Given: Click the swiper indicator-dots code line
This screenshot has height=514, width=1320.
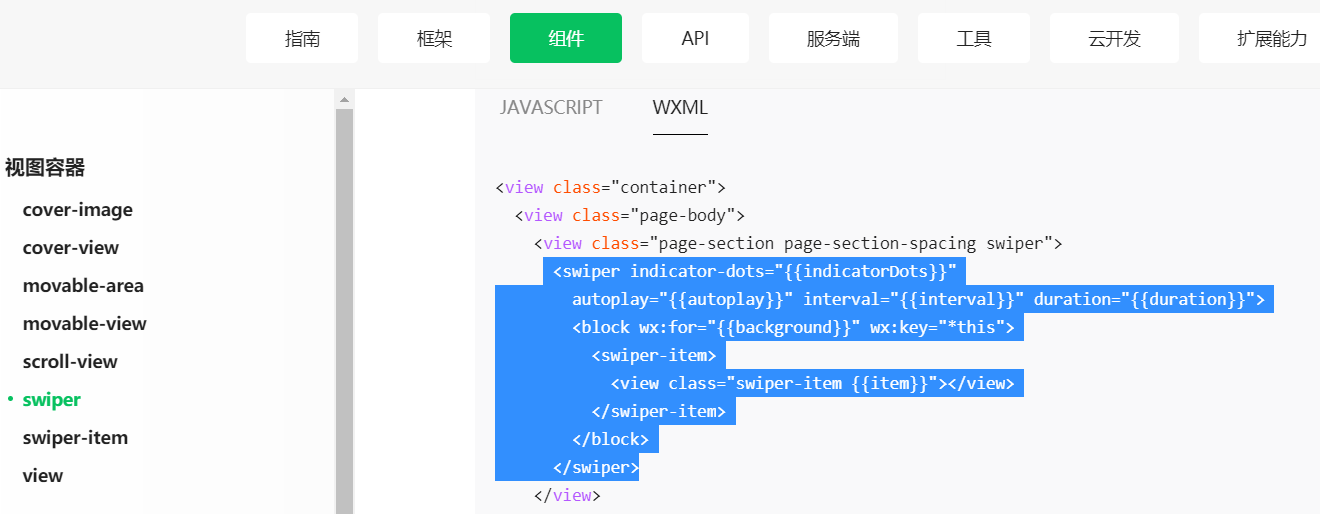Looking at the screenshot, I should point(755,271).
